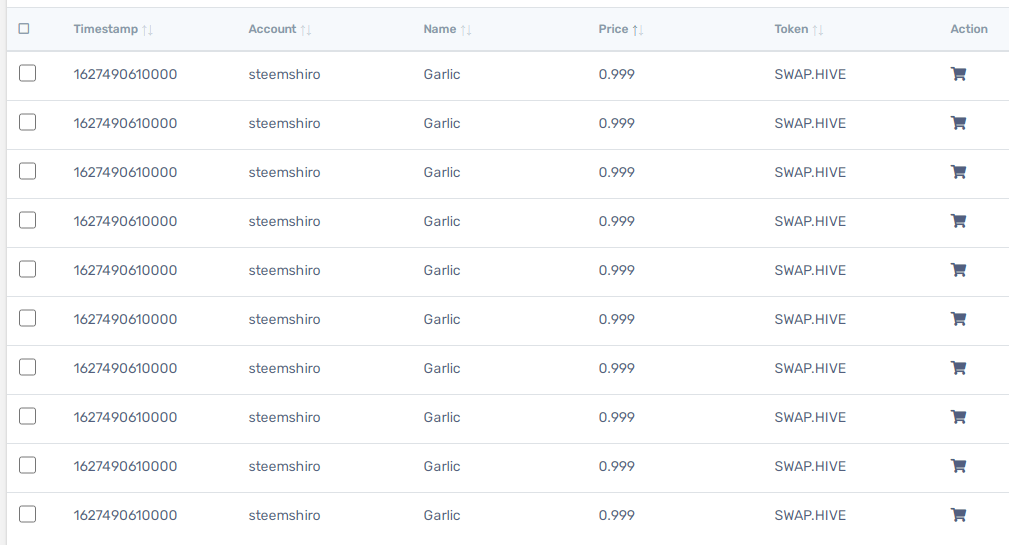Click the cart icon in the third row
The height and width of the screenshot is (545, 1009).
pyautogui.click(x=958, y=172)
